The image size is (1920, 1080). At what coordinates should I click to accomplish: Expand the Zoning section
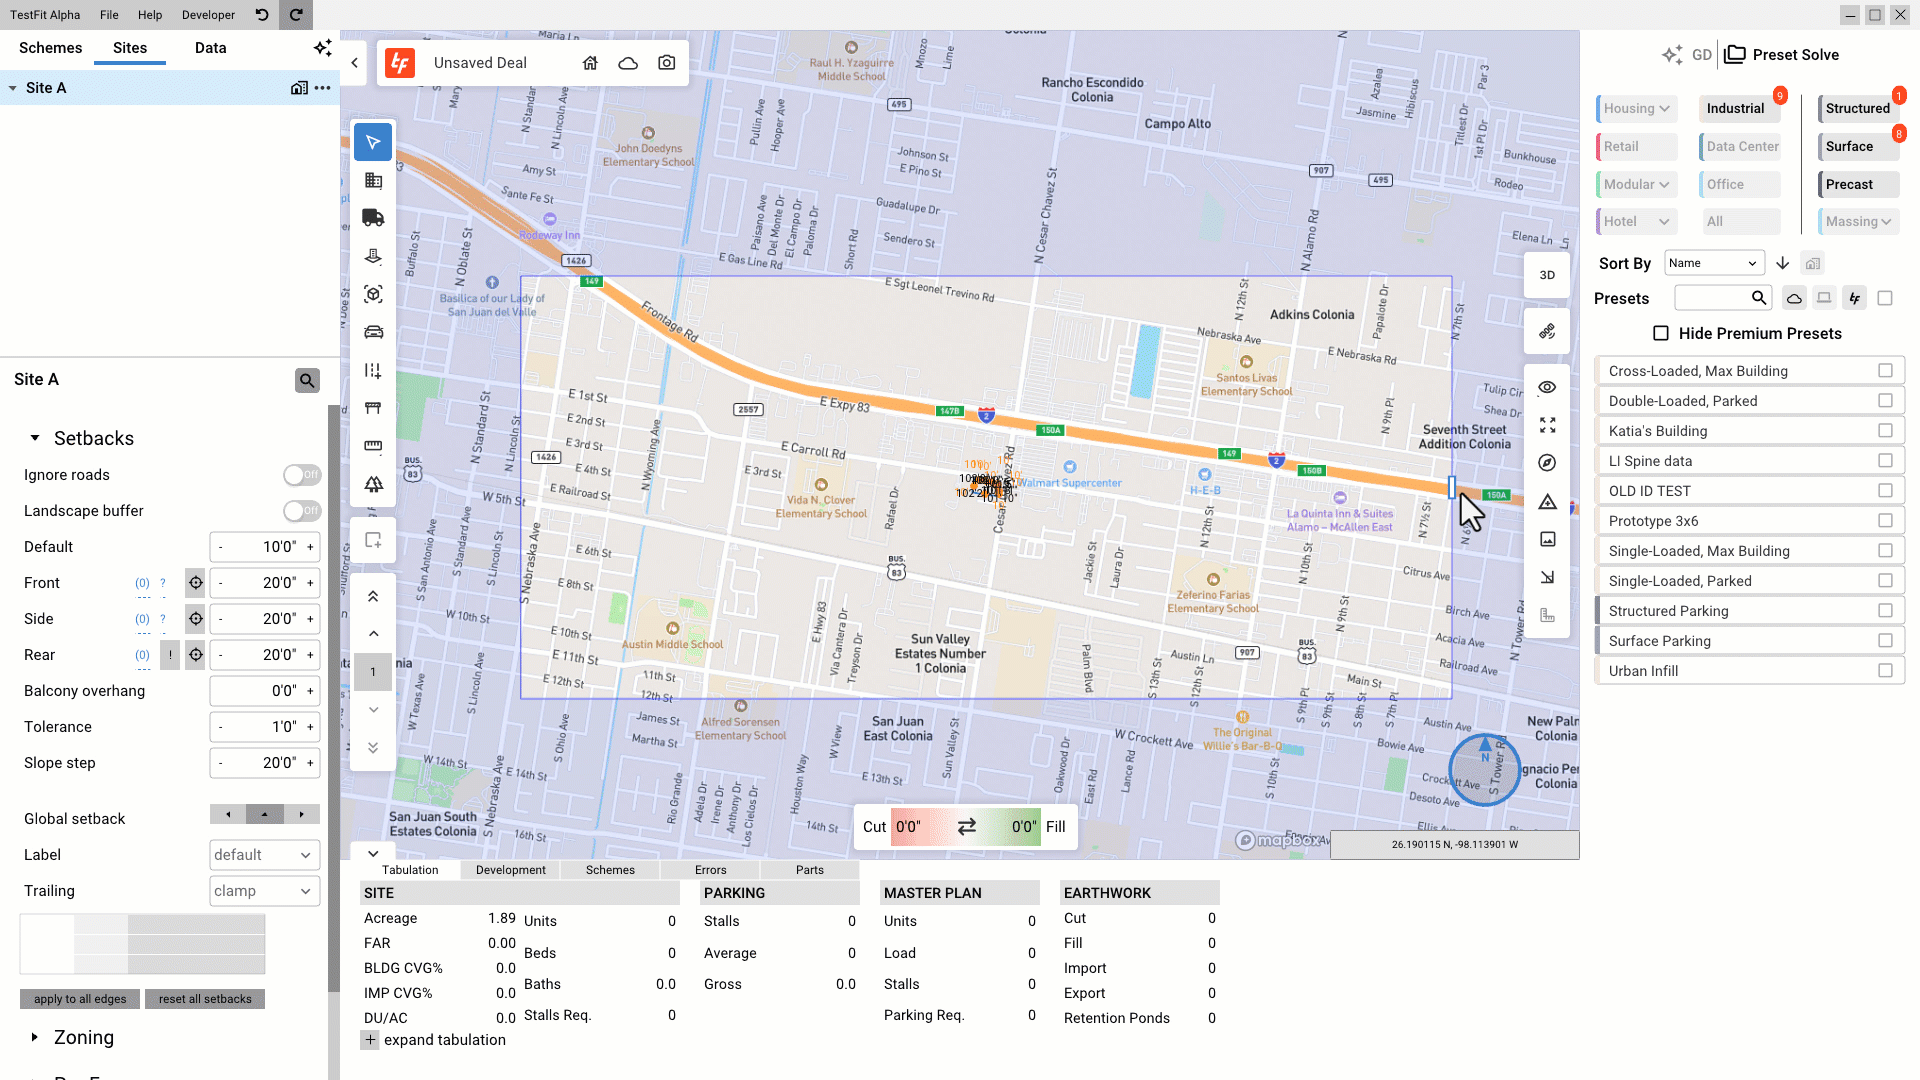(x=35, y=1037)
